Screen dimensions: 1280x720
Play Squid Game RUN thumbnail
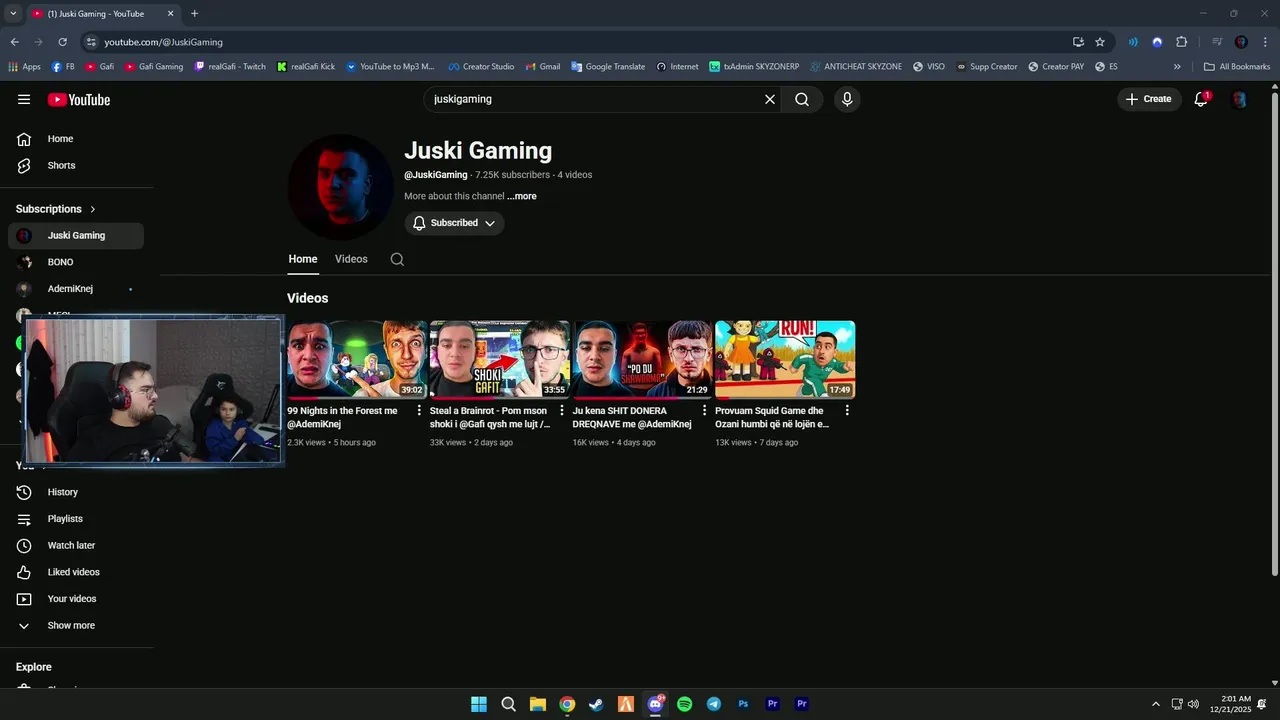click(785, 359)
